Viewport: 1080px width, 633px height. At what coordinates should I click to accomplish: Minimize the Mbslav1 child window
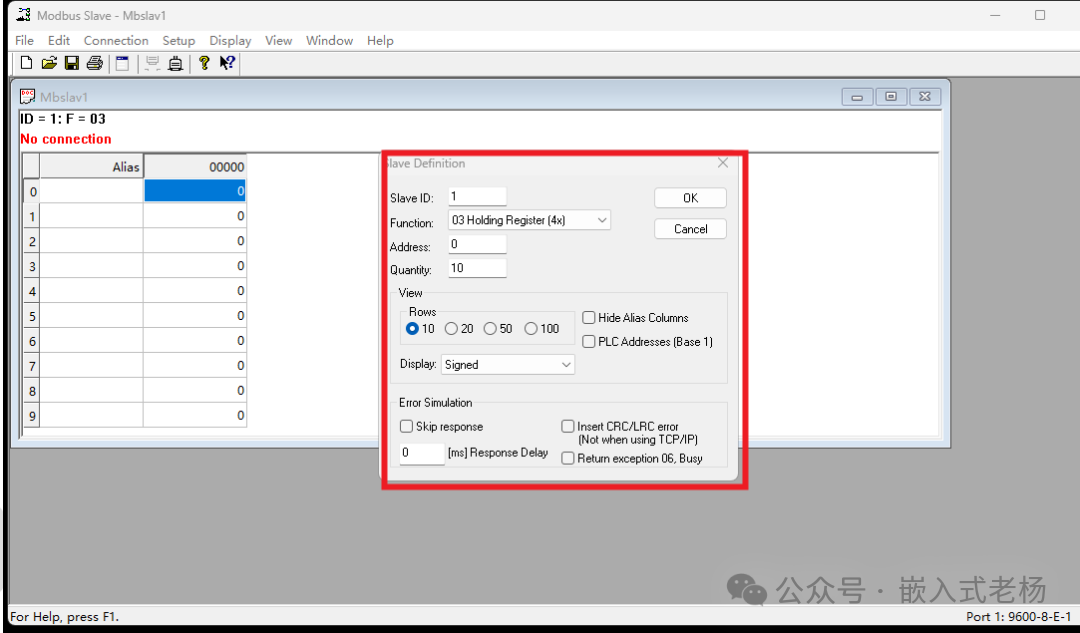tap(857, 97)
